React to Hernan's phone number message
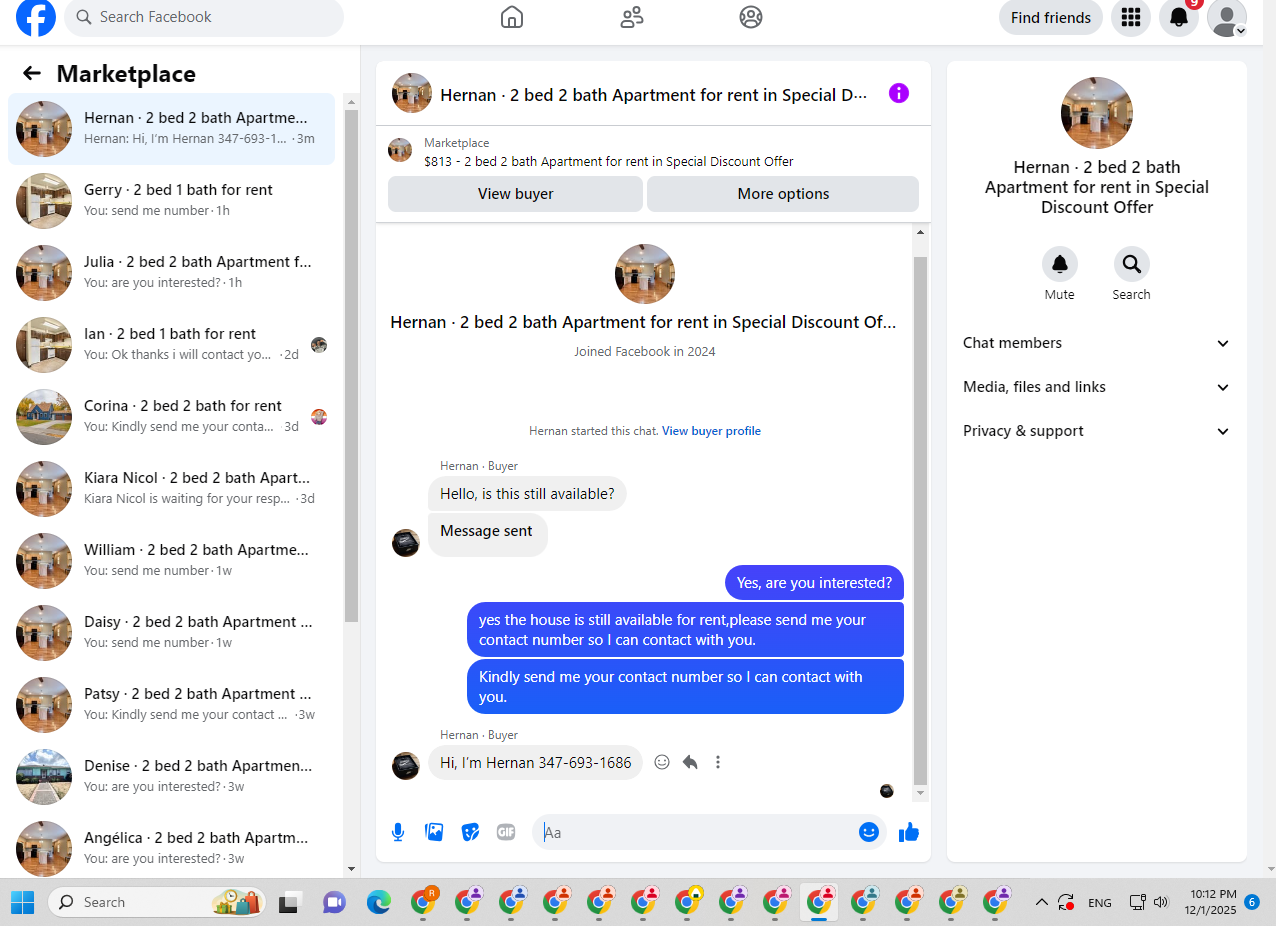 pos(662,762)
